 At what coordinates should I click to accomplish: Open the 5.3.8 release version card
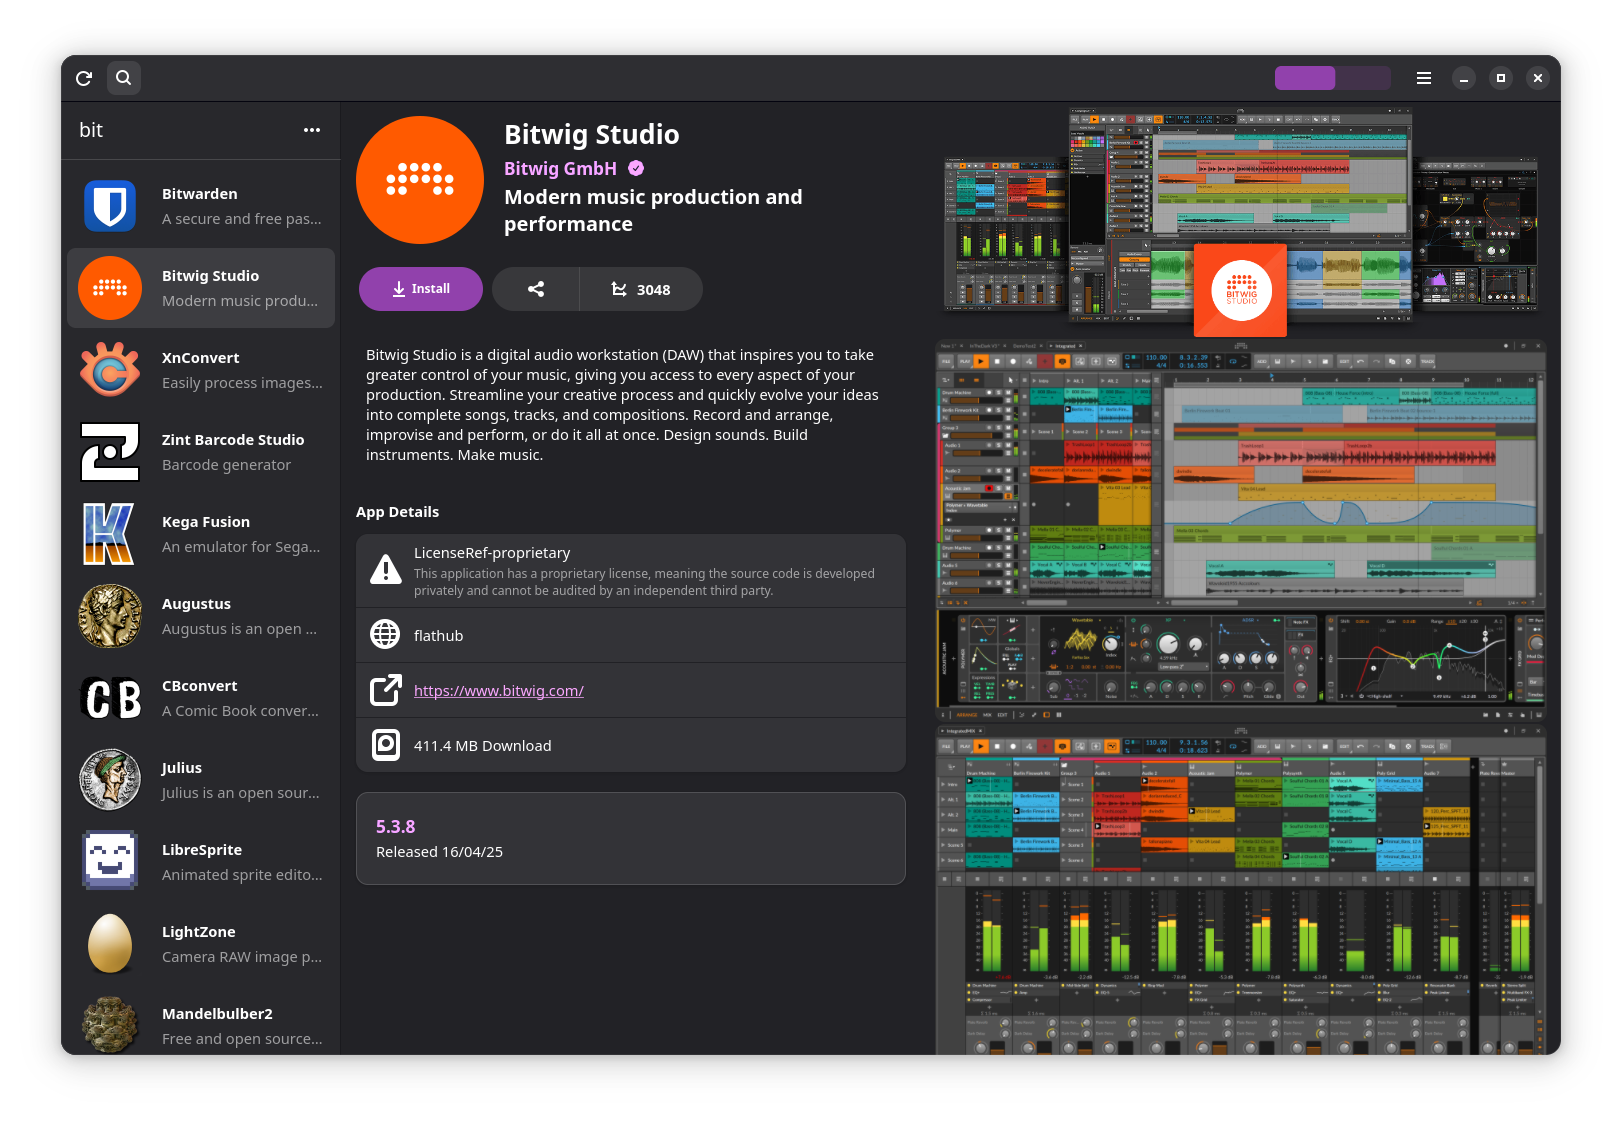631,838
